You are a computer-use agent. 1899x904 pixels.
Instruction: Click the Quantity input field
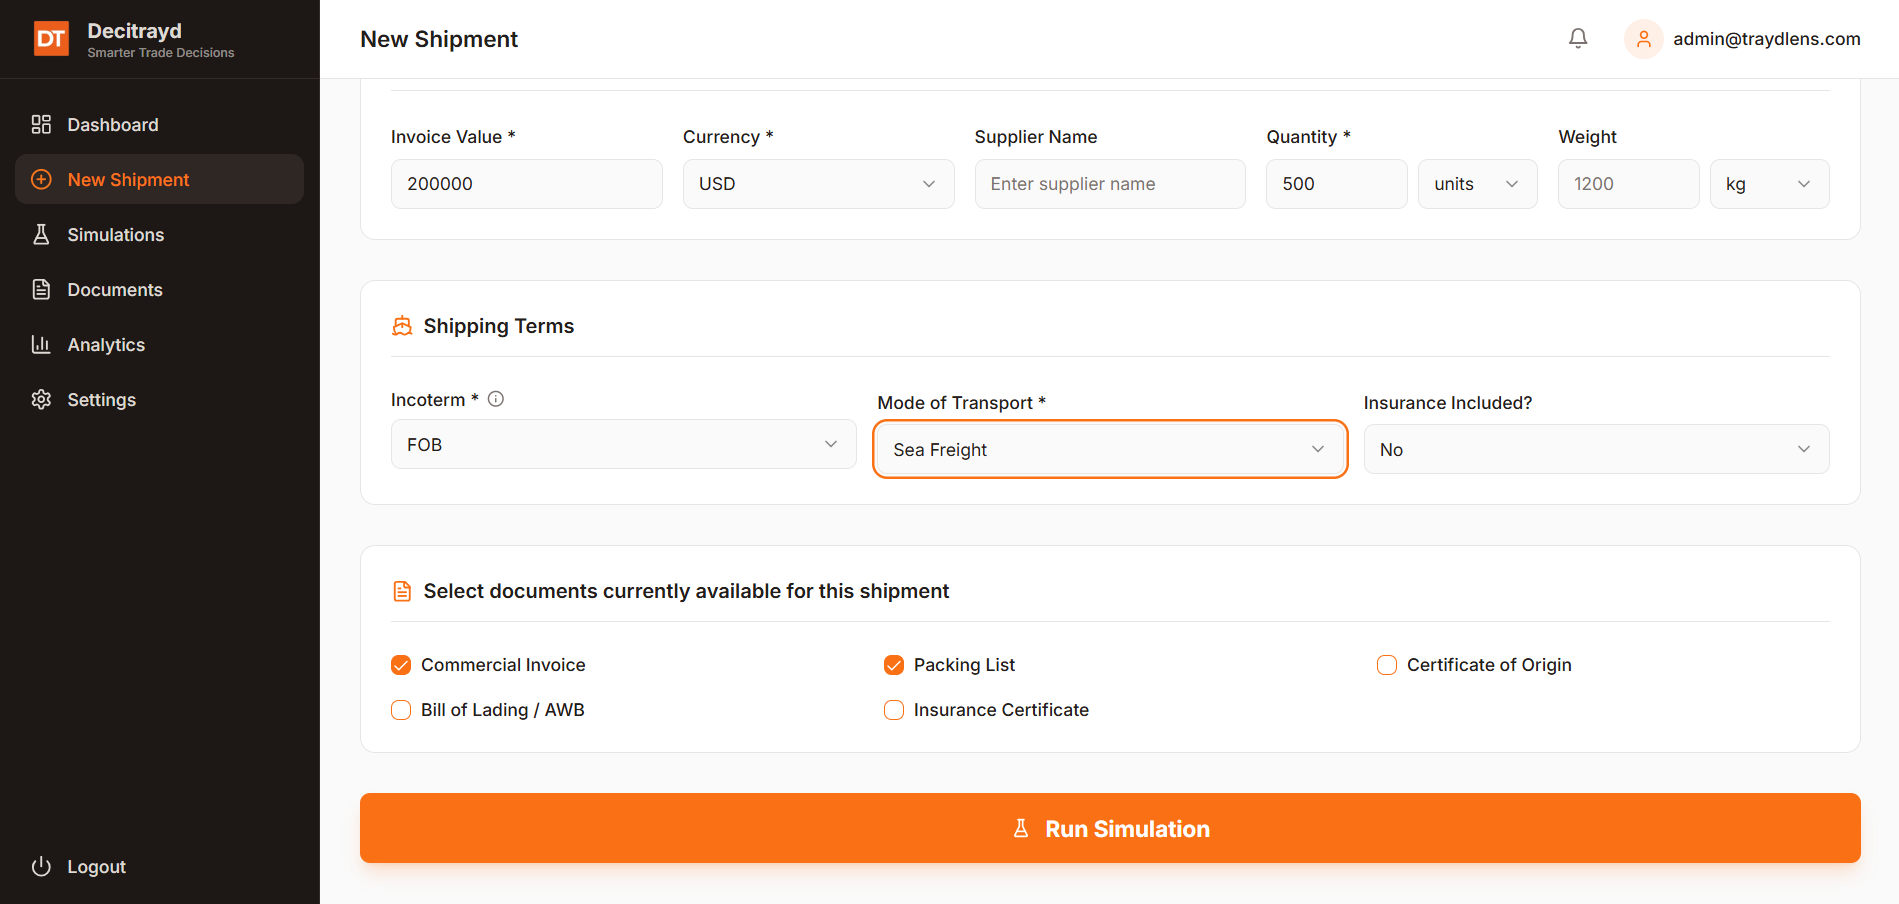1336,184
